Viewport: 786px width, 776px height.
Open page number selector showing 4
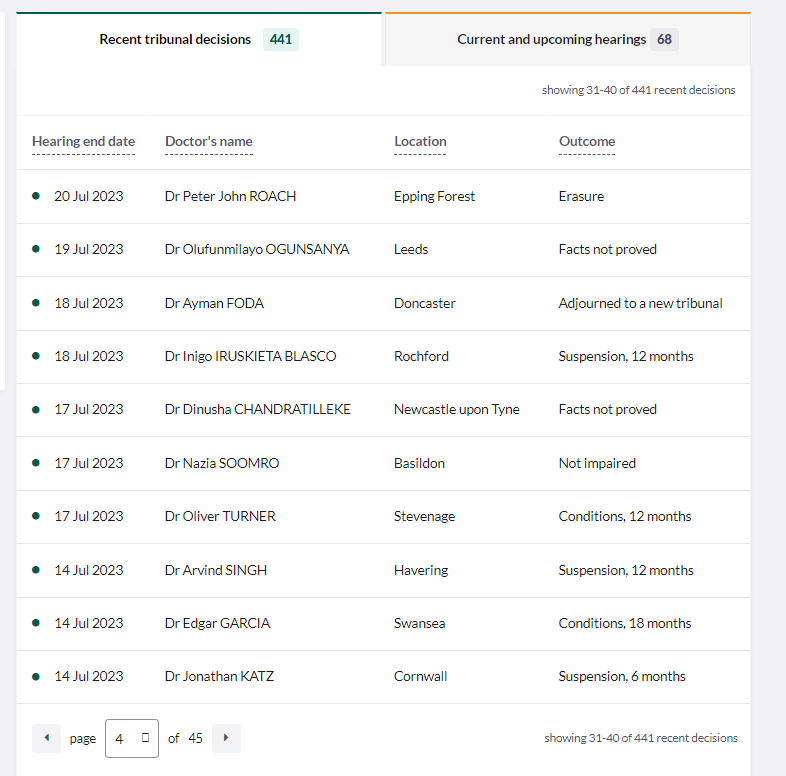[131, 738]
